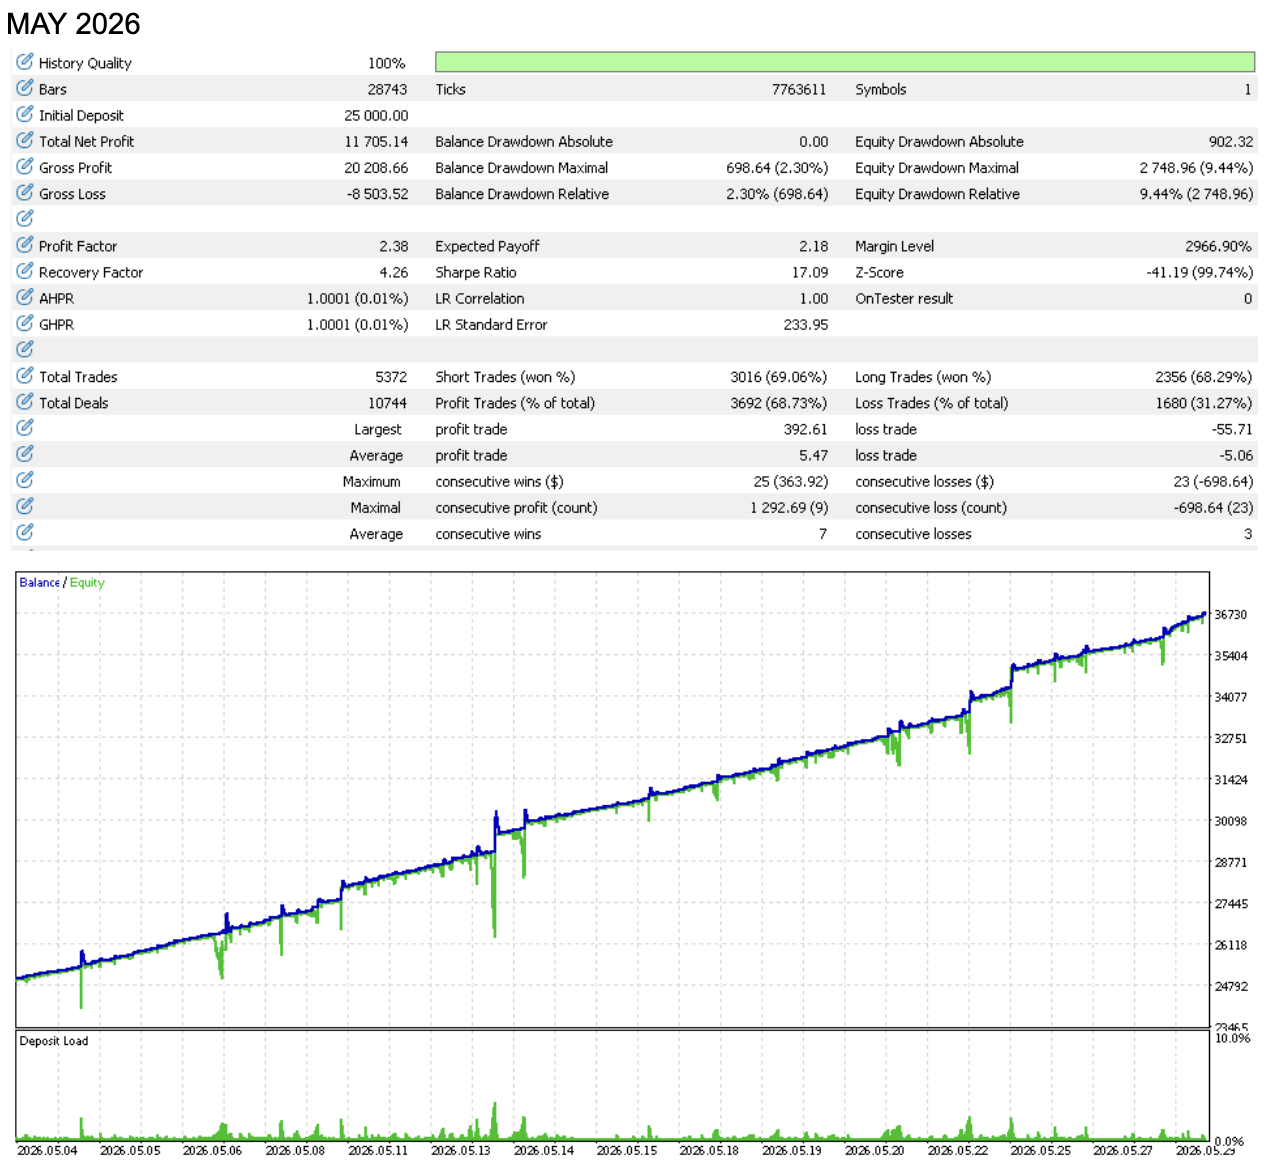Image resolution: width=1264 pixels, height=1174 pixels.
Task: Select the Balance legend label in chart
Action: (40, 583)
